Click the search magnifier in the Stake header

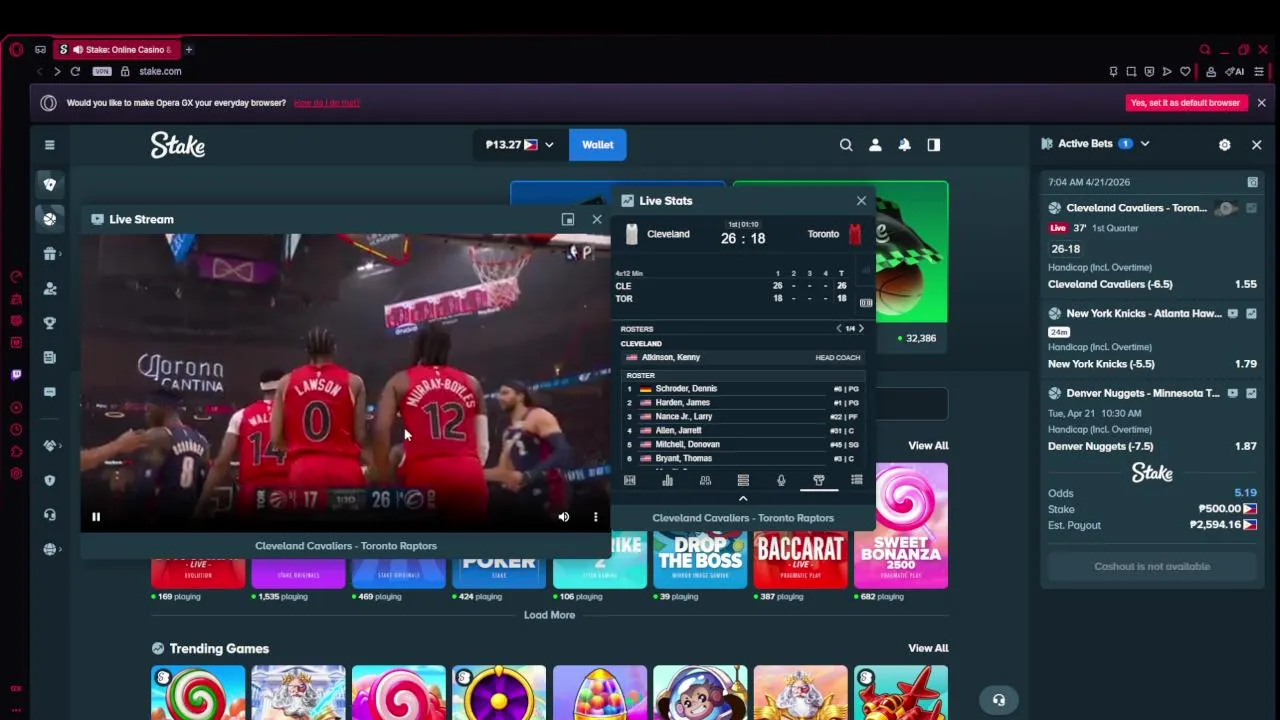point(846,145)
